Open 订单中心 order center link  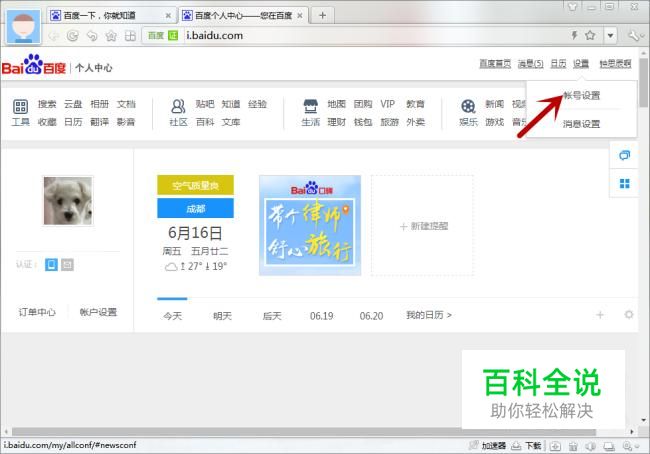37,312
